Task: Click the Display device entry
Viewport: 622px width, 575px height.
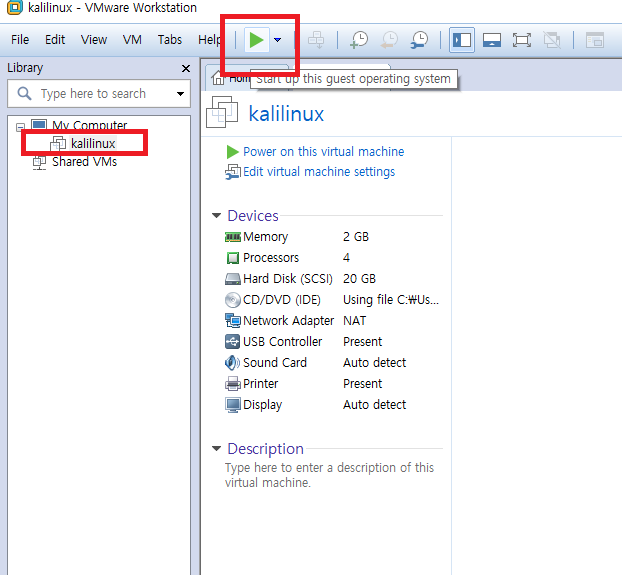Action: (x=263, y=405)
